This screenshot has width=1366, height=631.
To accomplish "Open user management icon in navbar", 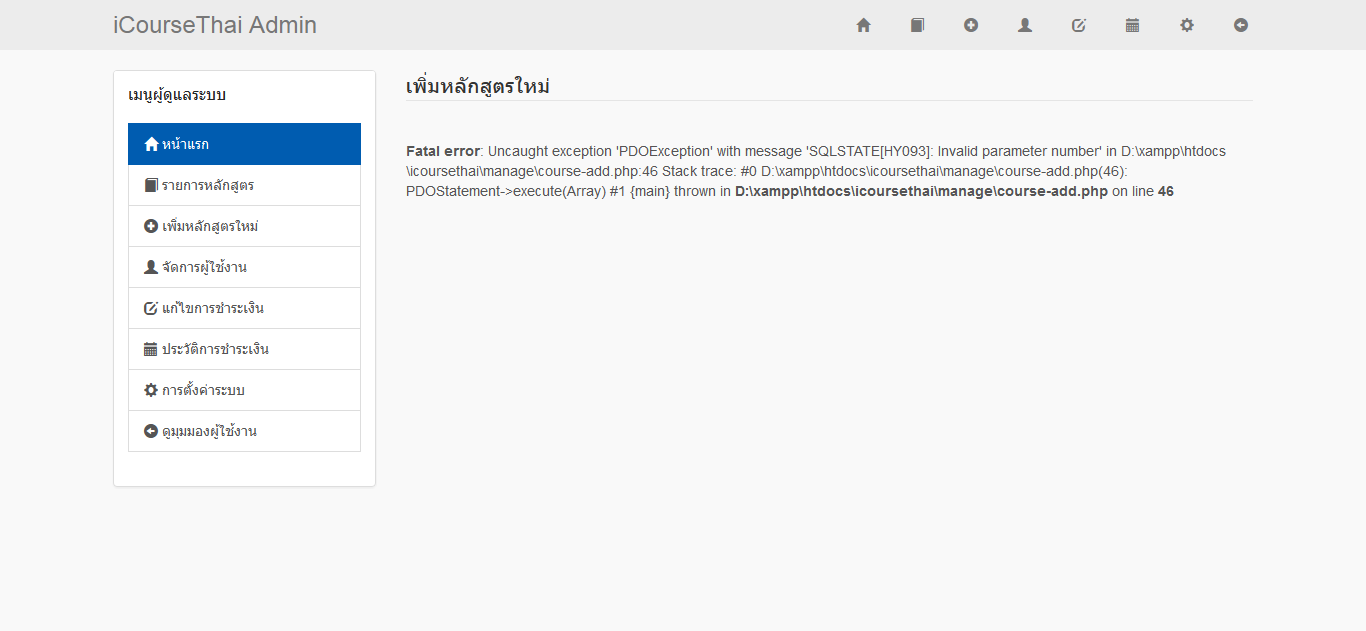I will pos(1025,25).
